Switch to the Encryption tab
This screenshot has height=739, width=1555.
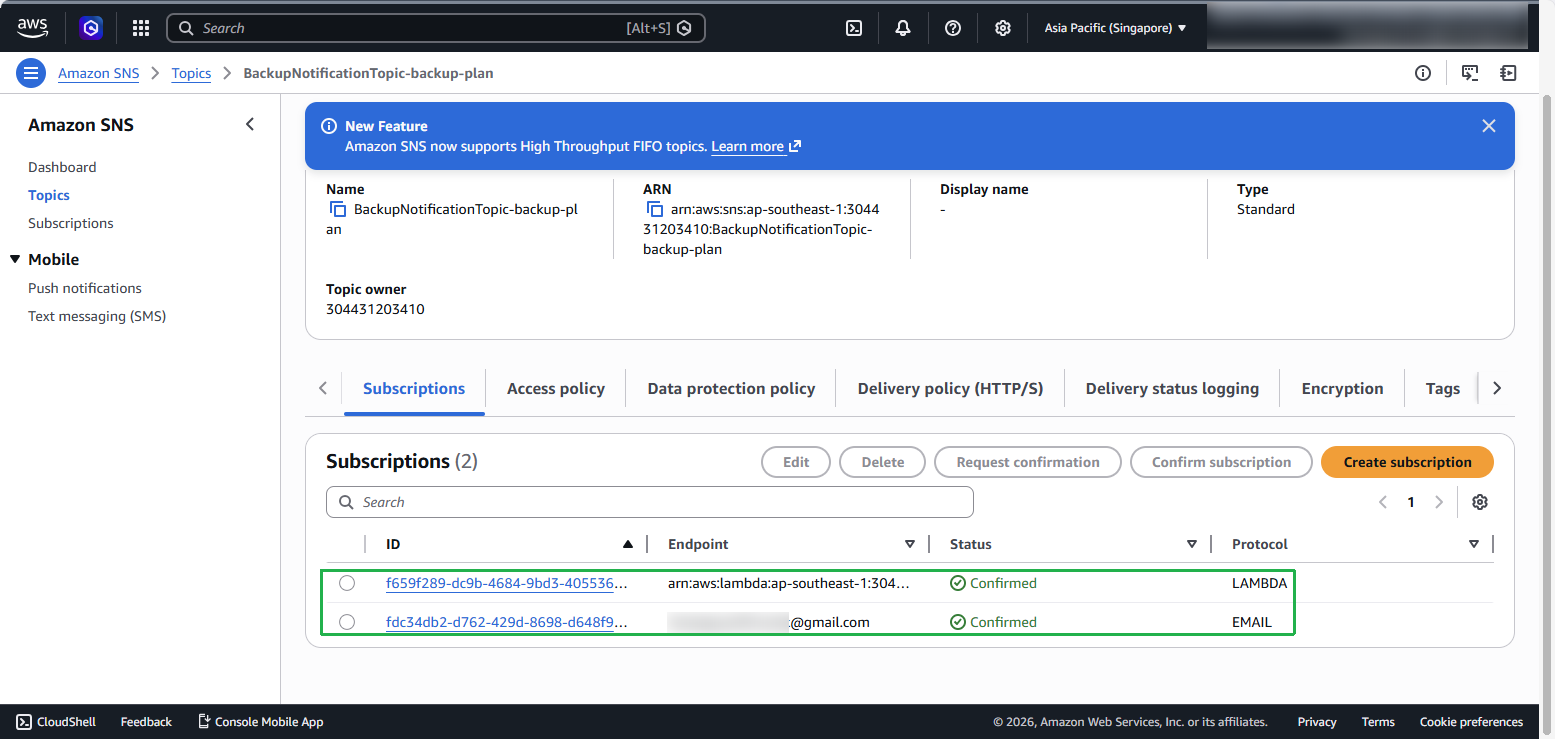tap(1342, 389)
